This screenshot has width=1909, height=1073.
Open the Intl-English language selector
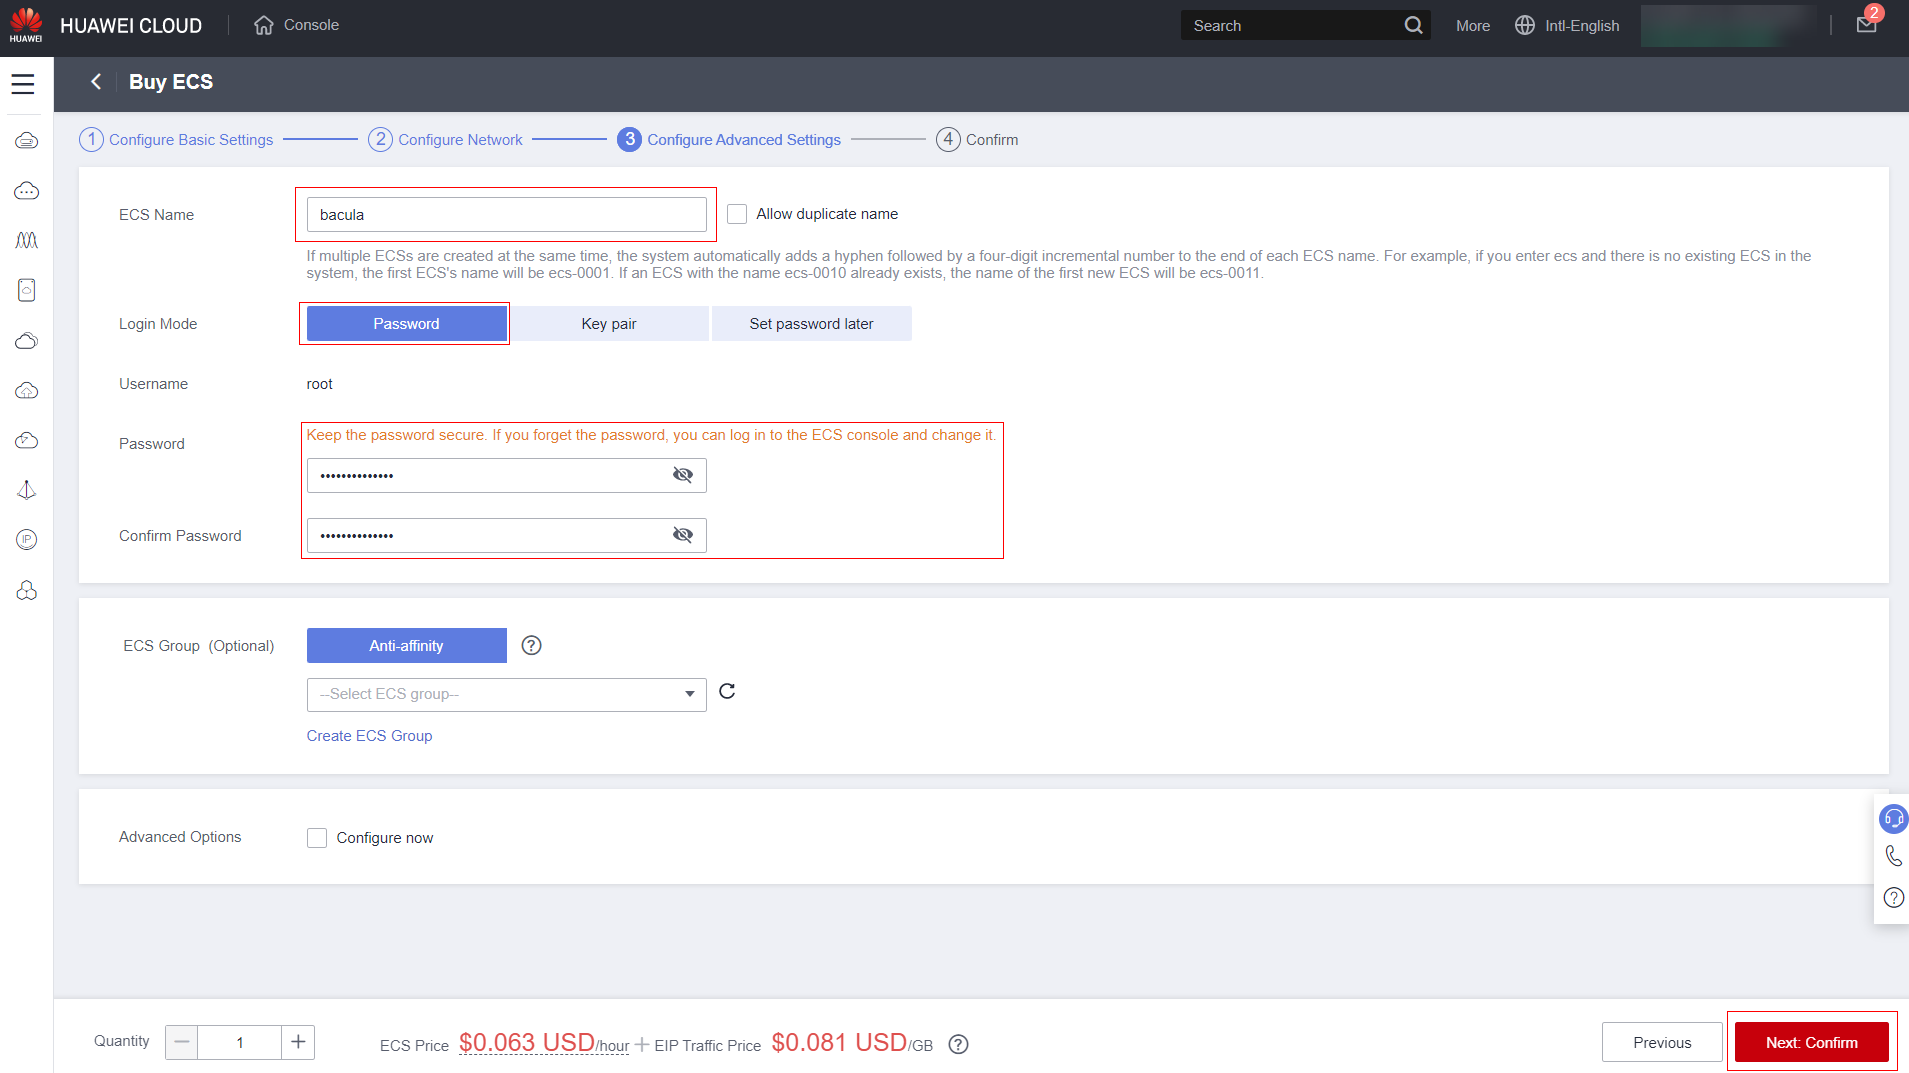[x=1567, y=26]
